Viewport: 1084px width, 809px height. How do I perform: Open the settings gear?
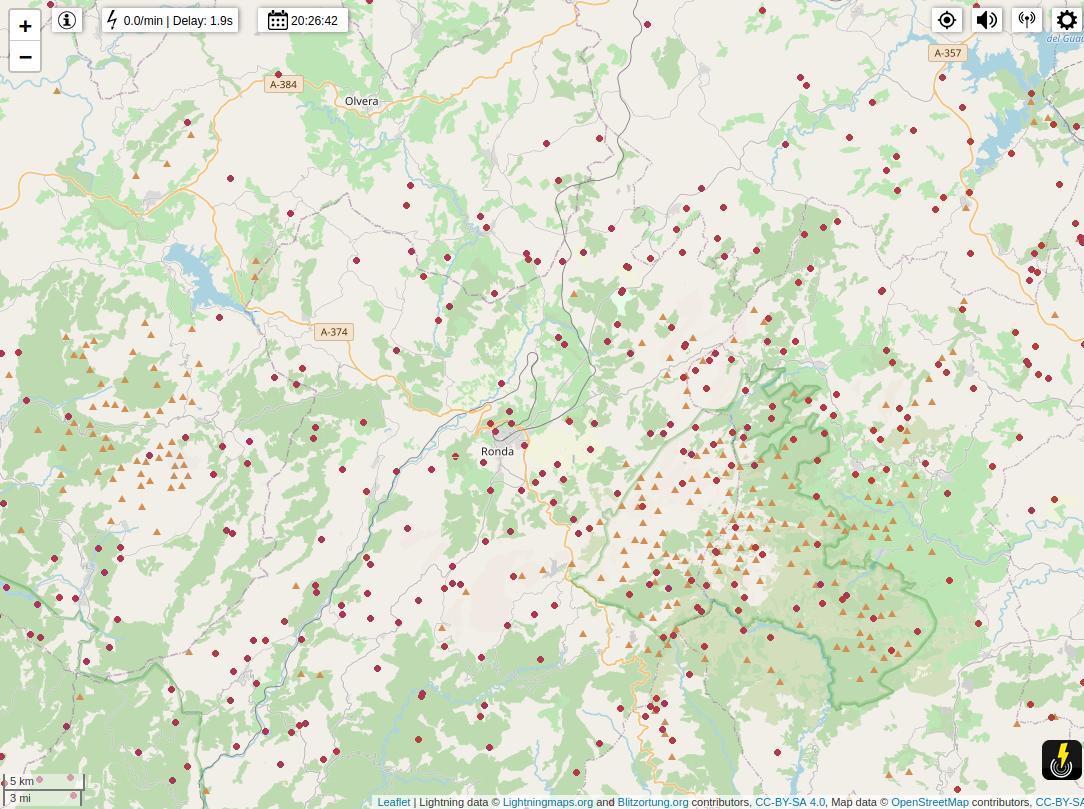click(x=1067, y=20)
